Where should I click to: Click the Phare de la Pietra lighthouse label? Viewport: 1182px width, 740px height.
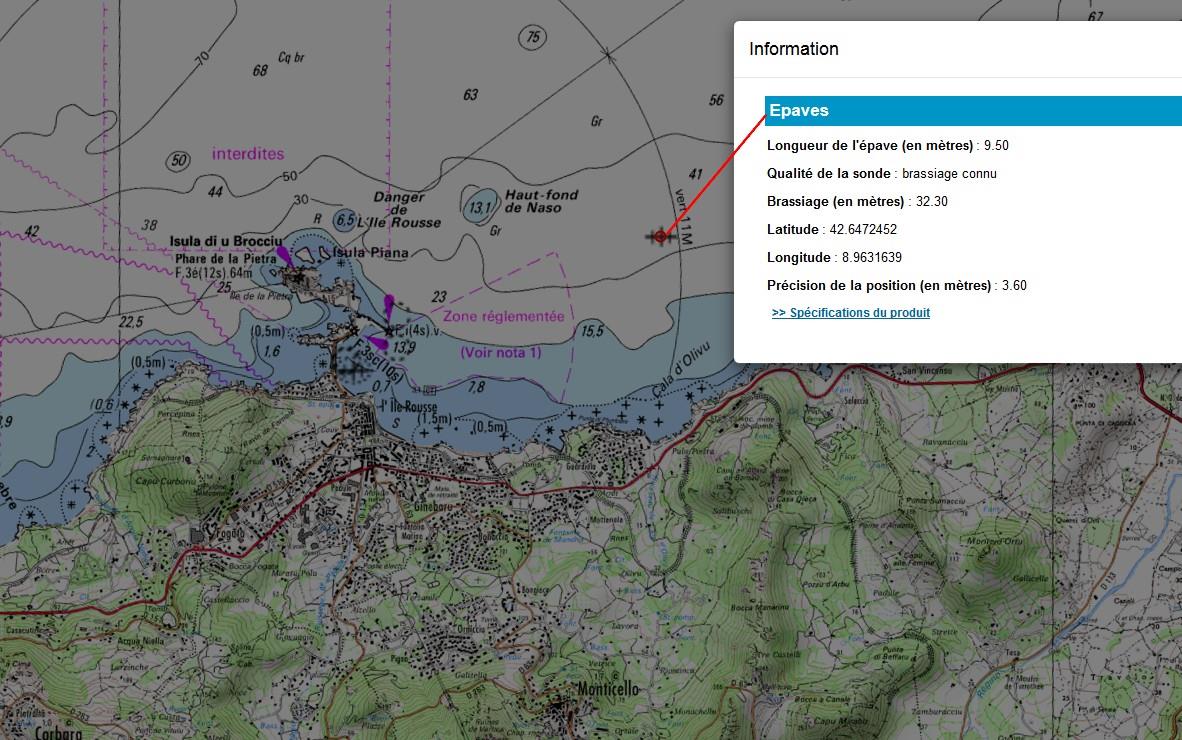click(x=225, y=258)
